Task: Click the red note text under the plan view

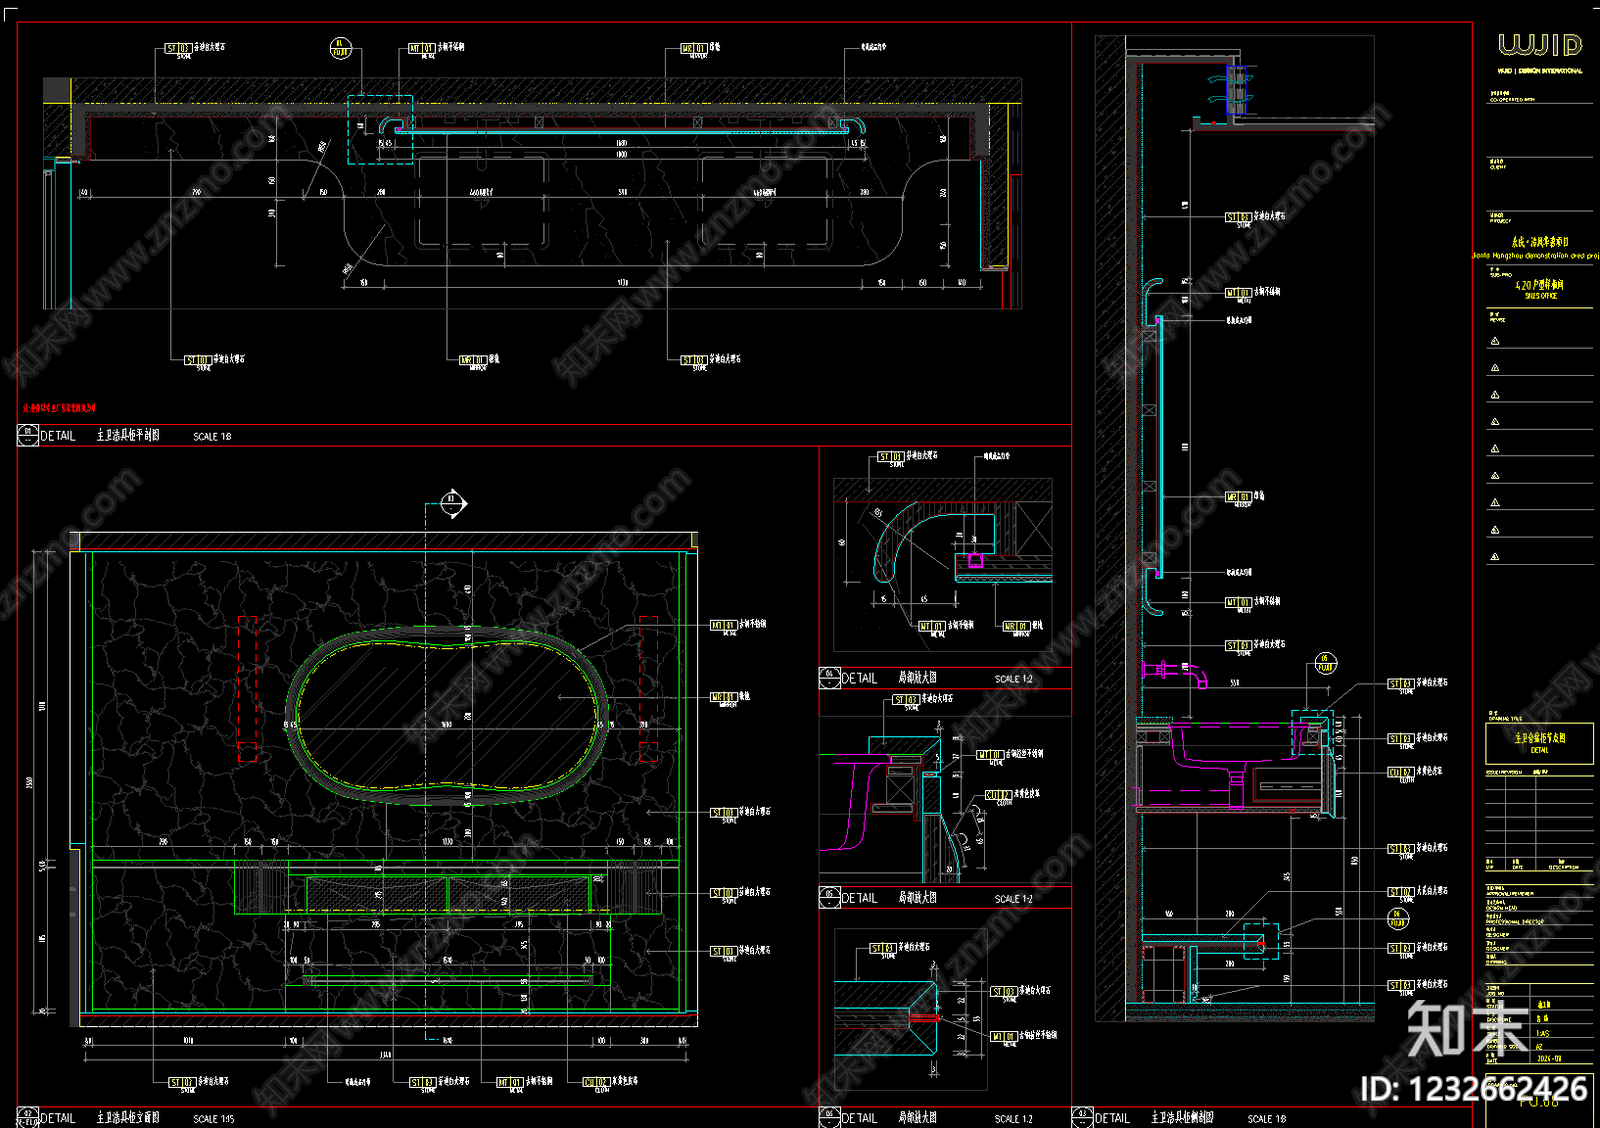Action: [59, 408]
